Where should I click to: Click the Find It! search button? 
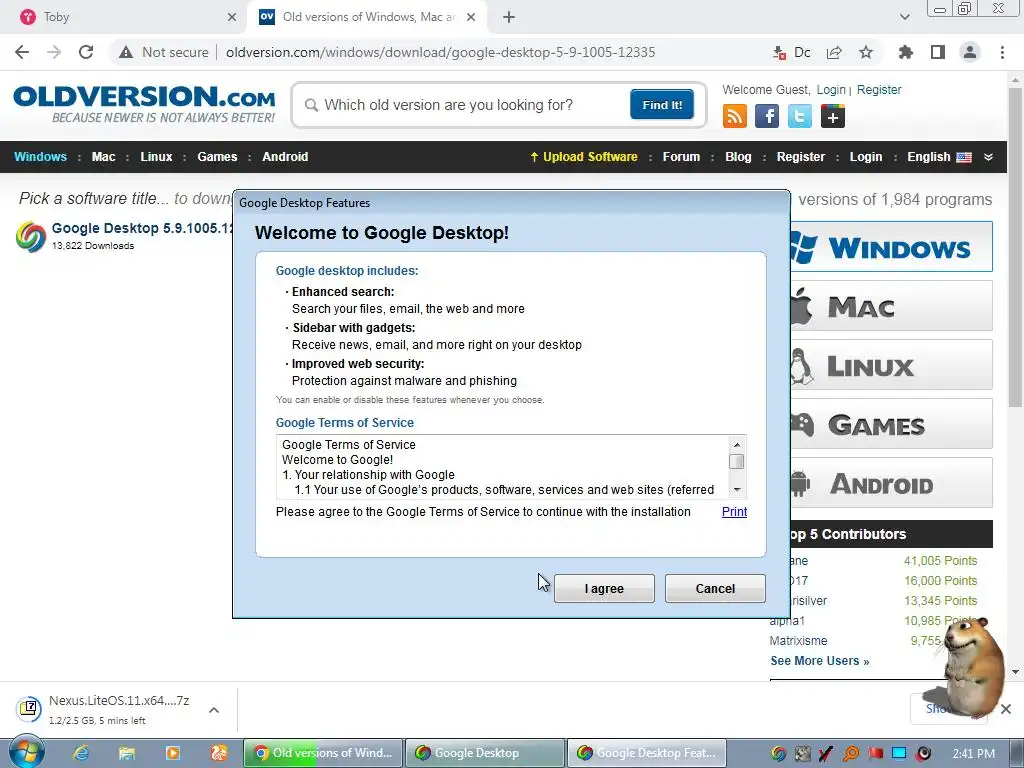[x=662, y=105]
